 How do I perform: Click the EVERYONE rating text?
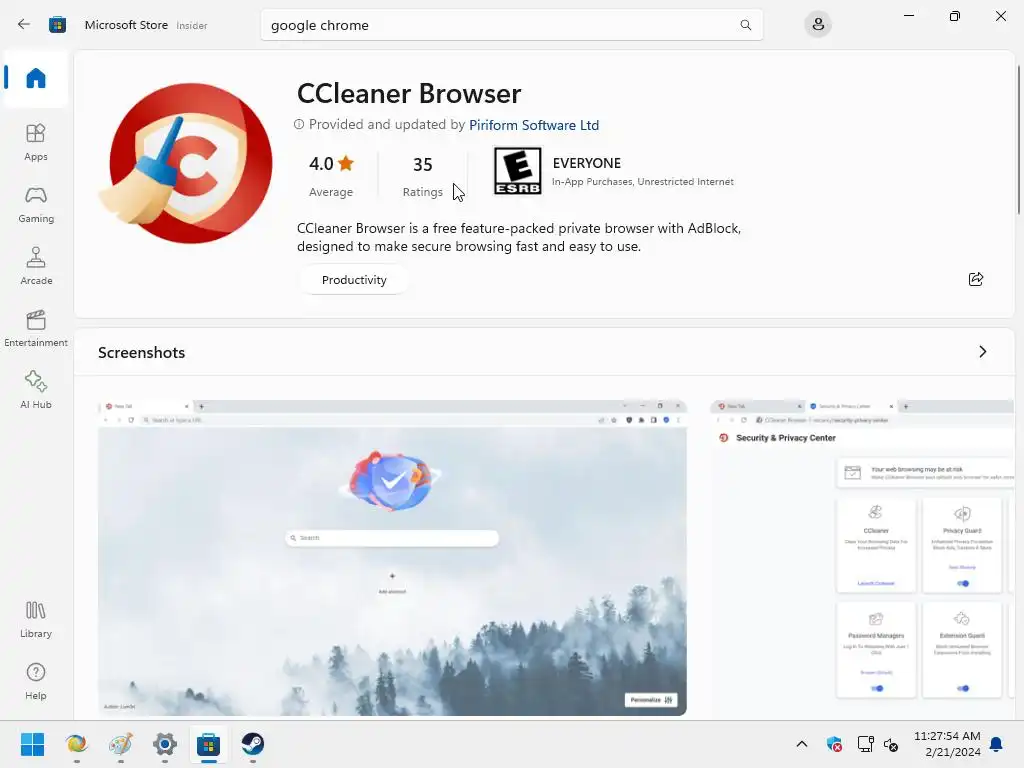pyautogui.click(x=586, y=163)
